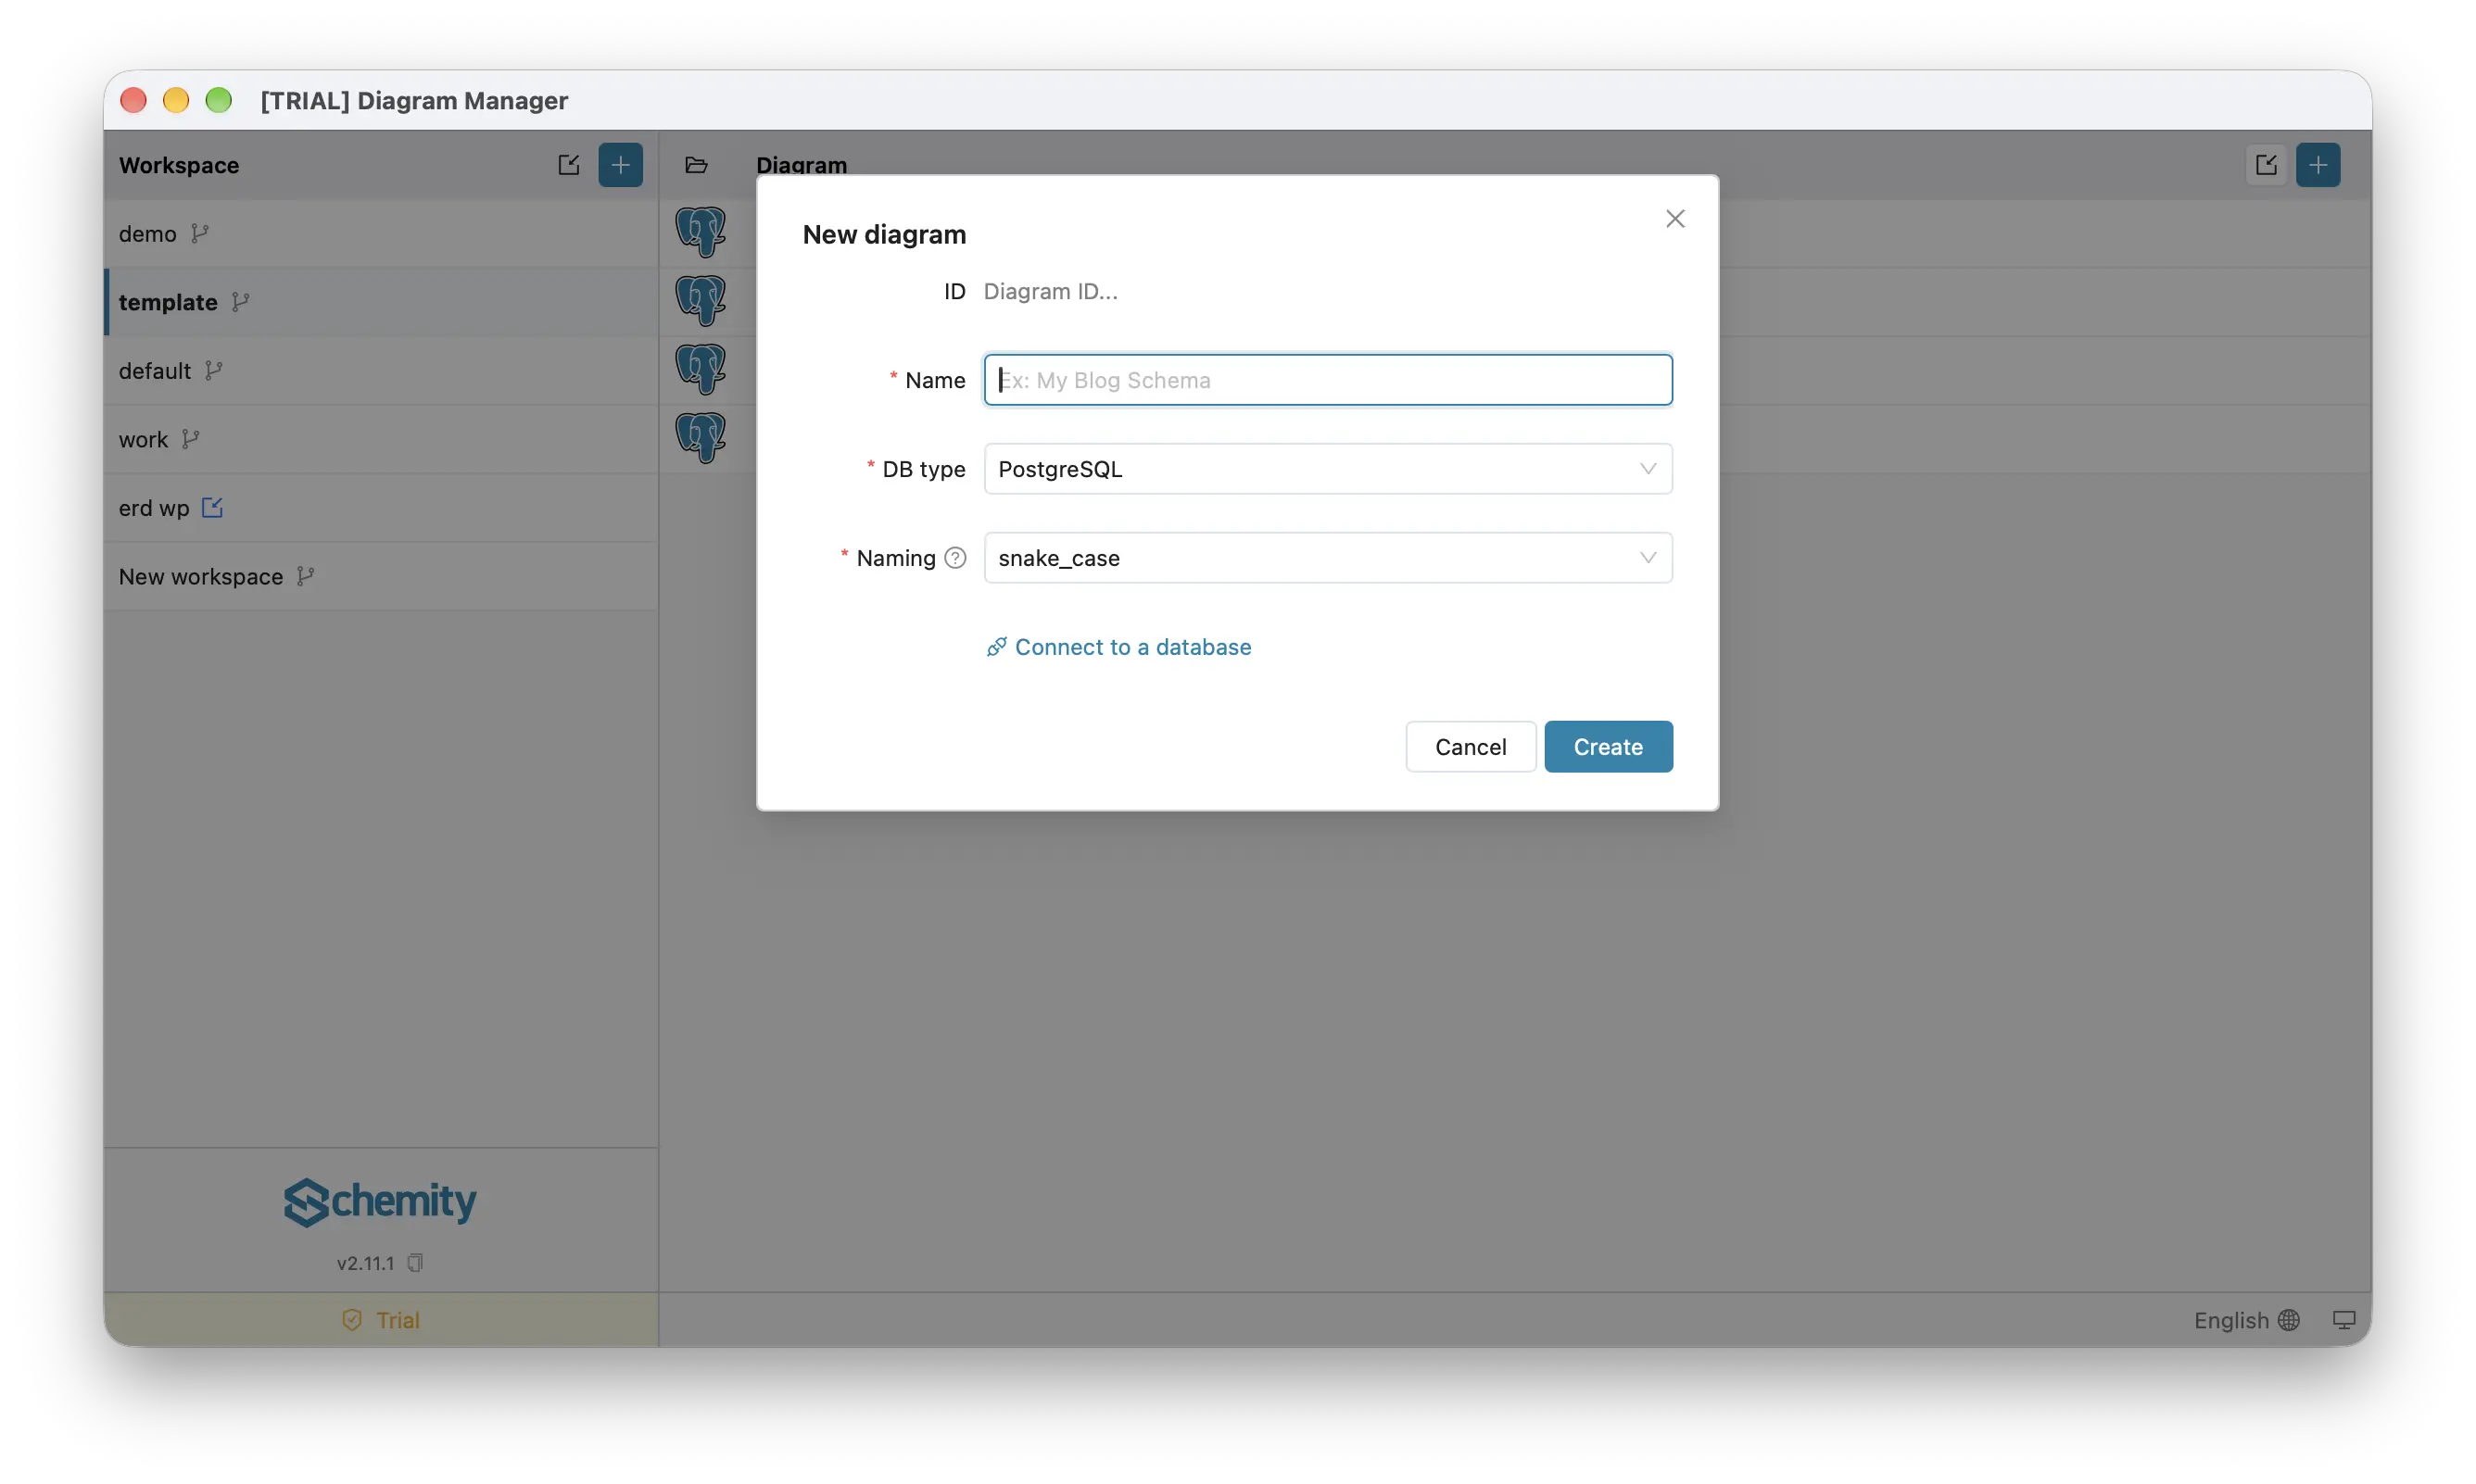Close the New diagram dialog with X
Screen dimensions: 2476x1484
1675,219
